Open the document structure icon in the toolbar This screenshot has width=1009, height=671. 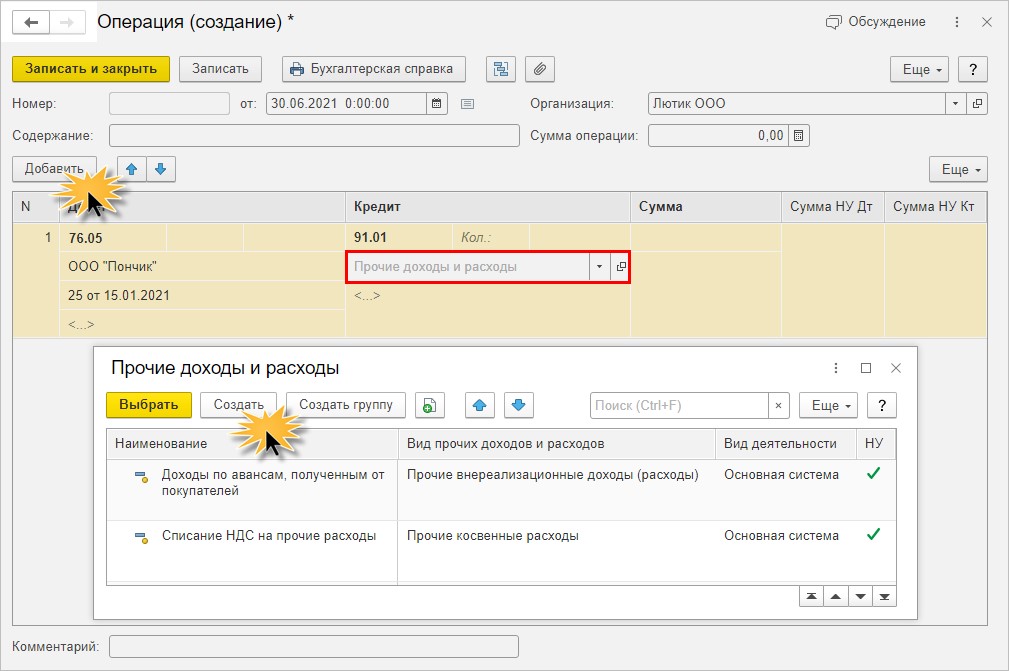pos(501,69)
